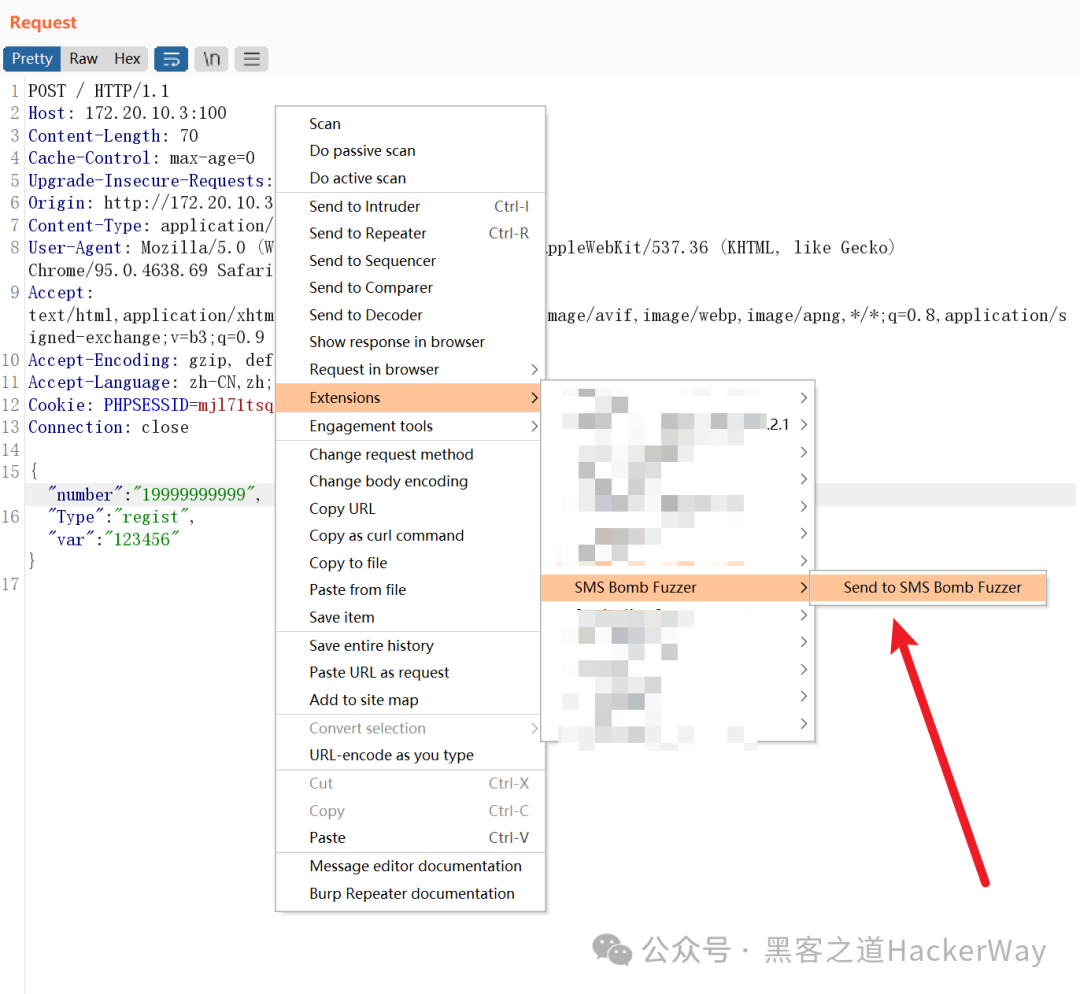Open the message editor hamburger menu
The height and width of the screenshot is (994, 1080).
[x=251, y=59]
